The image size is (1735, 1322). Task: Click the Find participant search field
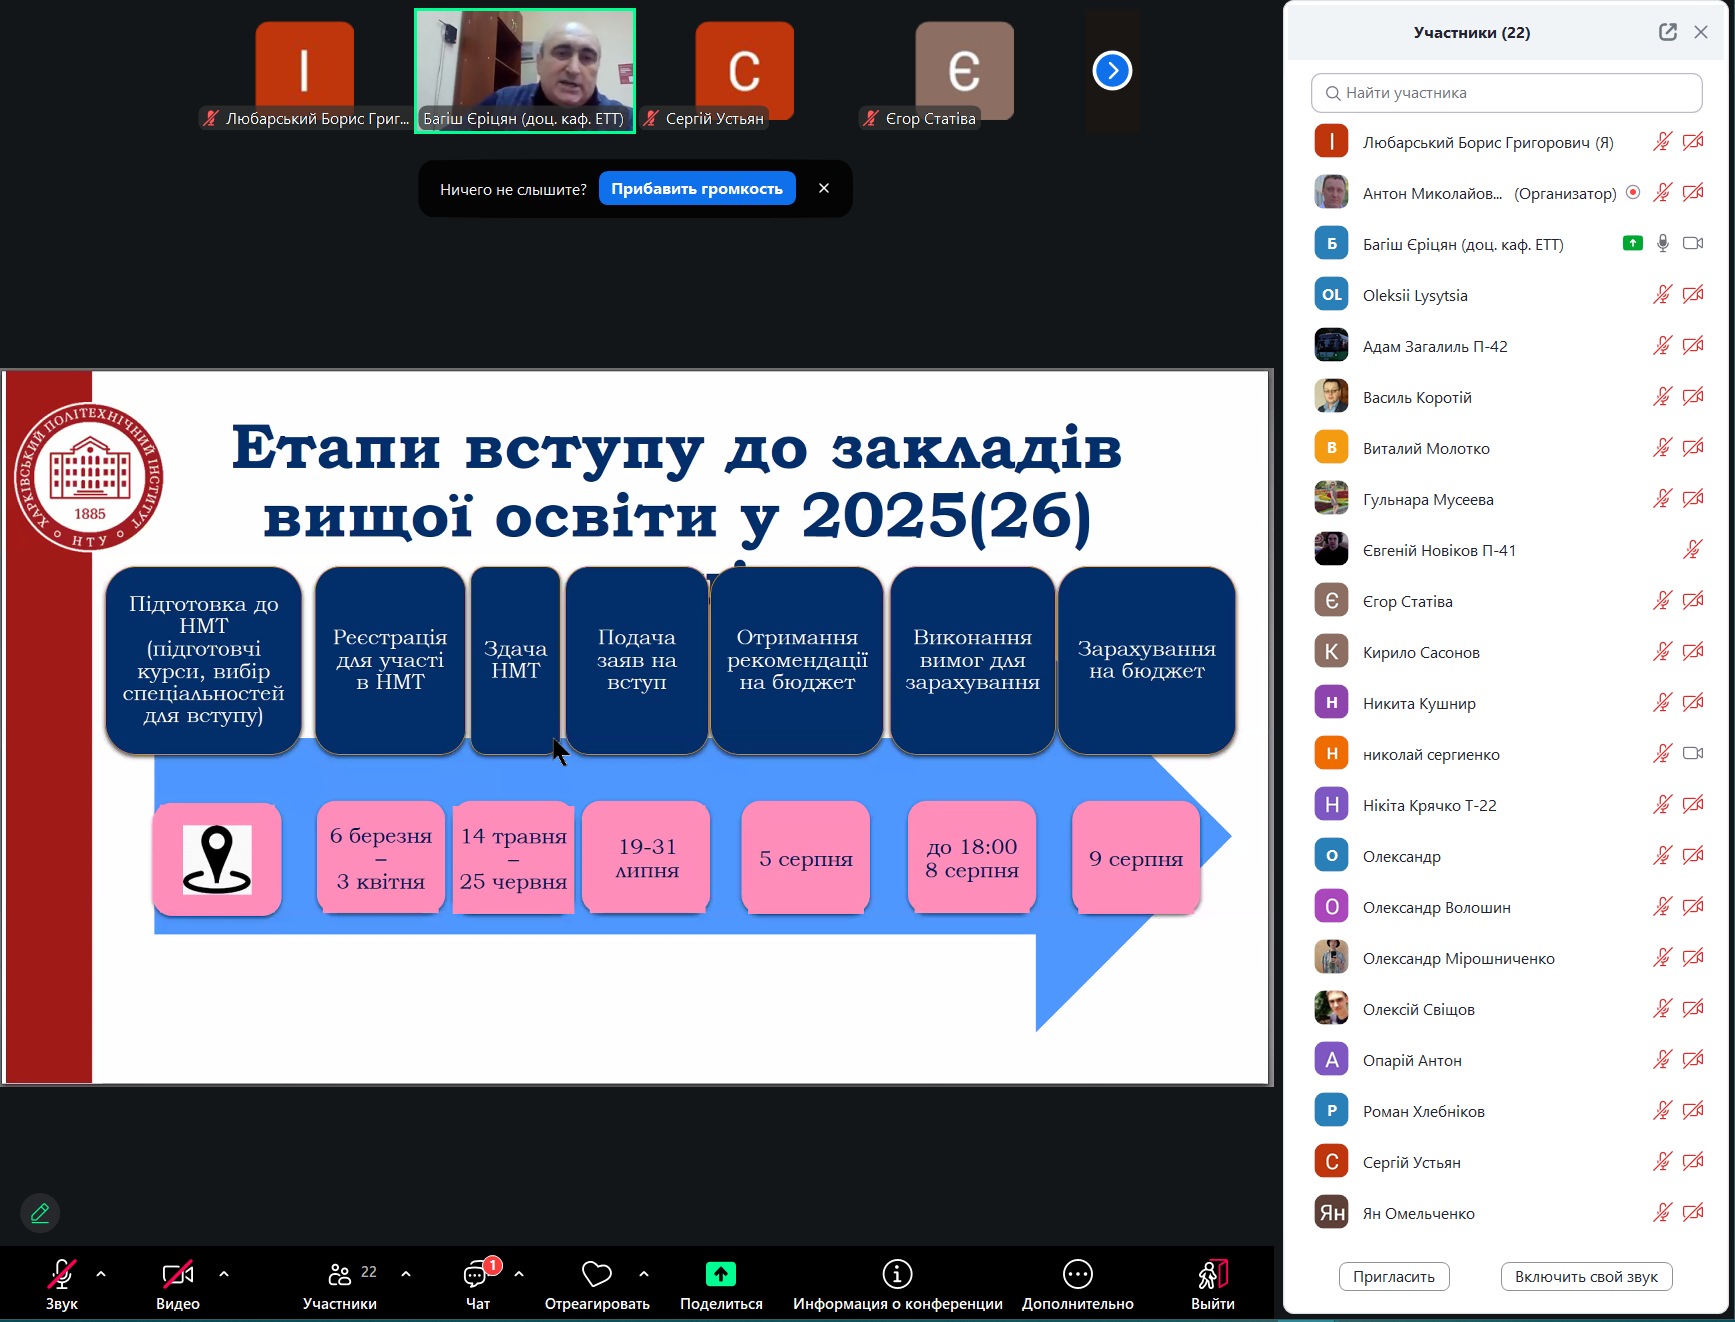click(1506, 93)
